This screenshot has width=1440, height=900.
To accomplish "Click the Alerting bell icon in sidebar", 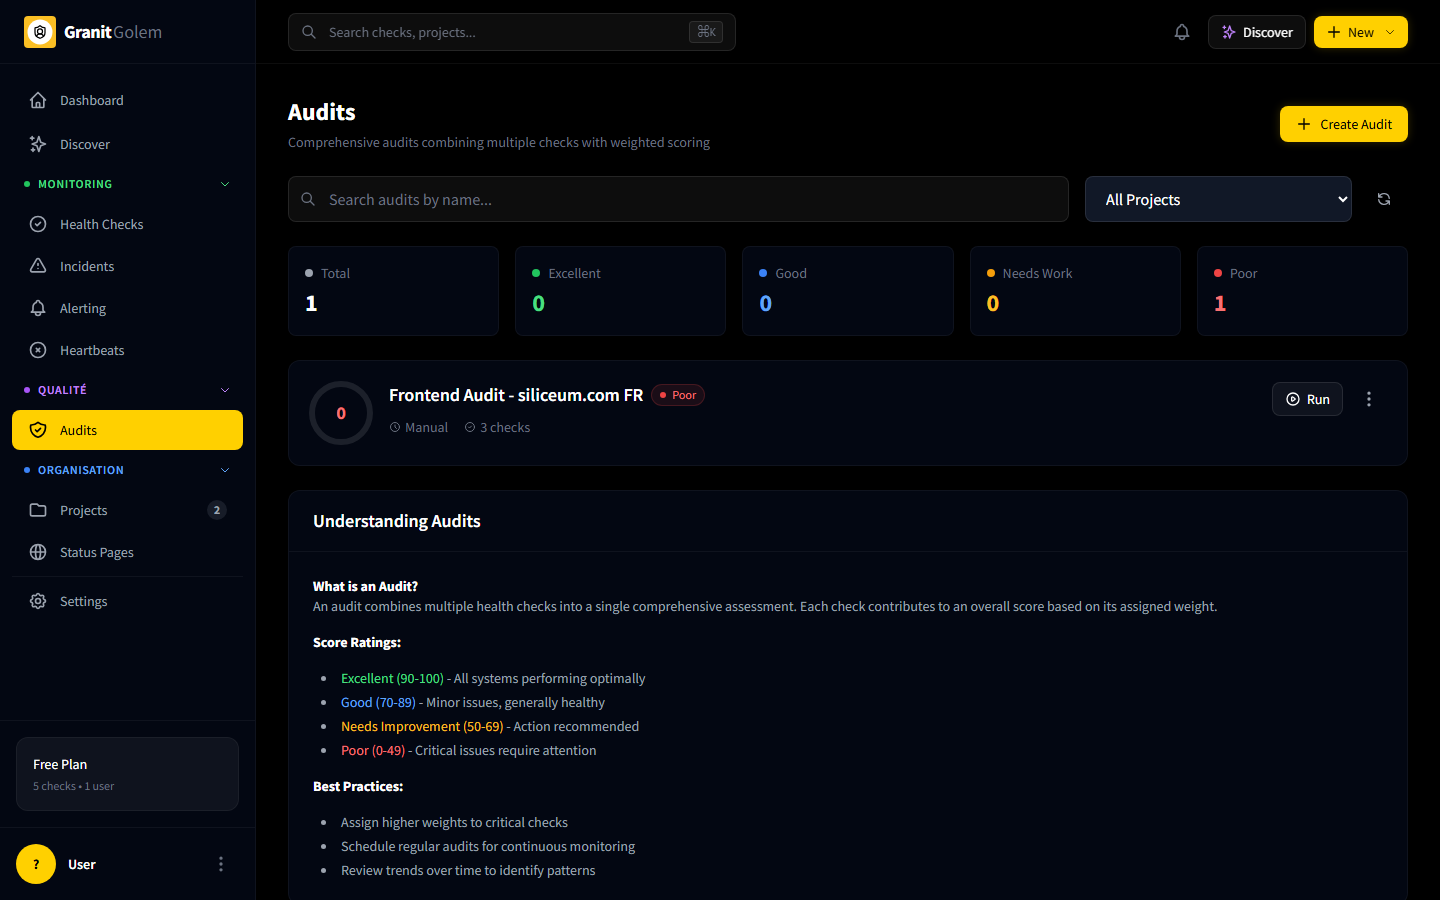I will click(38, 308).
